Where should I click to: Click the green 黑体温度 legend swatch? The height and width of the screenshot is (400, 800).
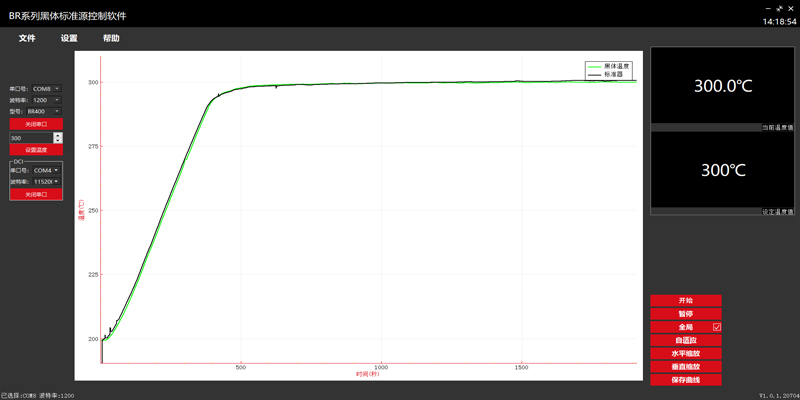595,66
